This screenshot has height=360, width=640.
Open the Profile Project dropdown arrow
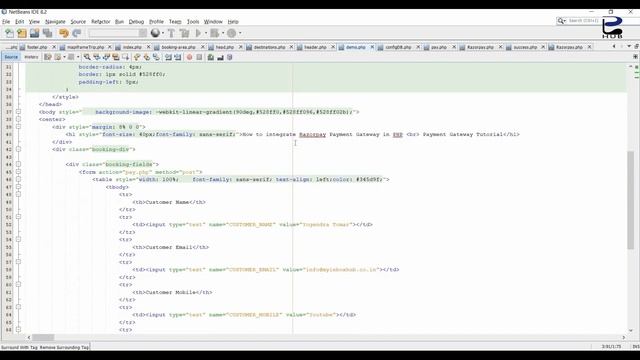[x=240, y=33]
